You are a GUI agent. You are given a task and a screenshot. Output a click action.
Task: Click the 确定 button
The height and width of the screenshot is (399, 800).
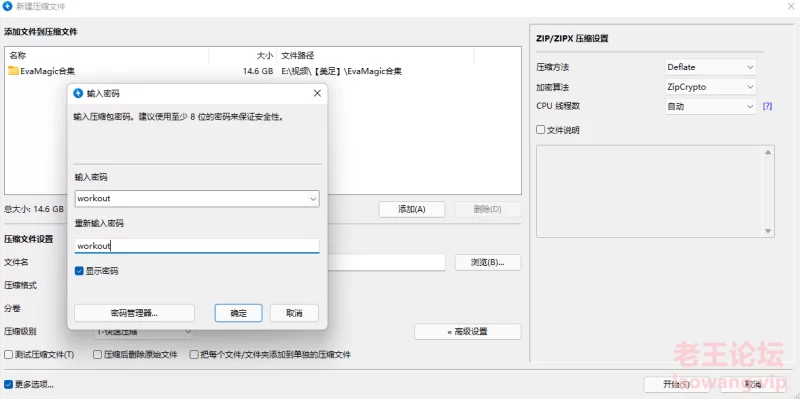[x=238, y=313]
